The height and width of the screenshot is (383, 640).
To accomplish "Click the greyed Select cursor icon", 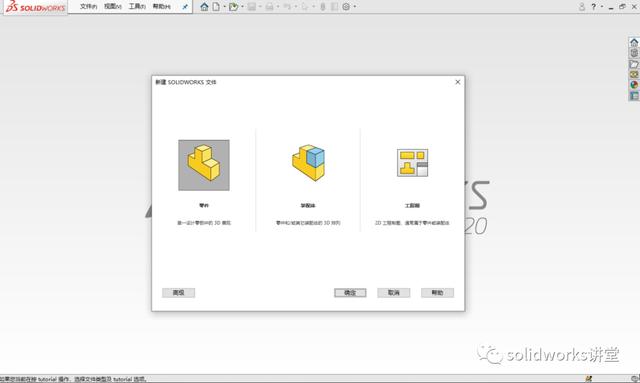I will (305, 7).
